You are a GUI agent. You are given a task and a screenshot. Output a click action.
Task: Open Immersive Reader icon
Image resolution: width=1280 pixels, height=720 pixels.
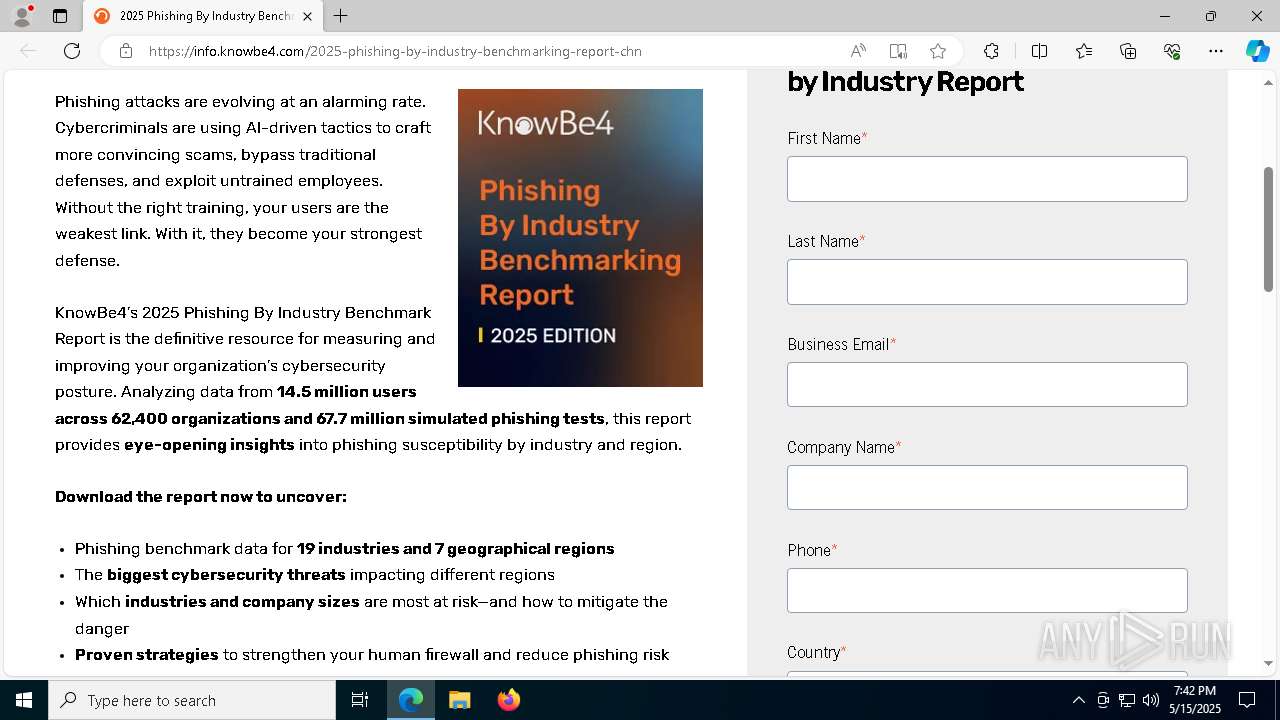pyautogui.click(x=898, y=51)
